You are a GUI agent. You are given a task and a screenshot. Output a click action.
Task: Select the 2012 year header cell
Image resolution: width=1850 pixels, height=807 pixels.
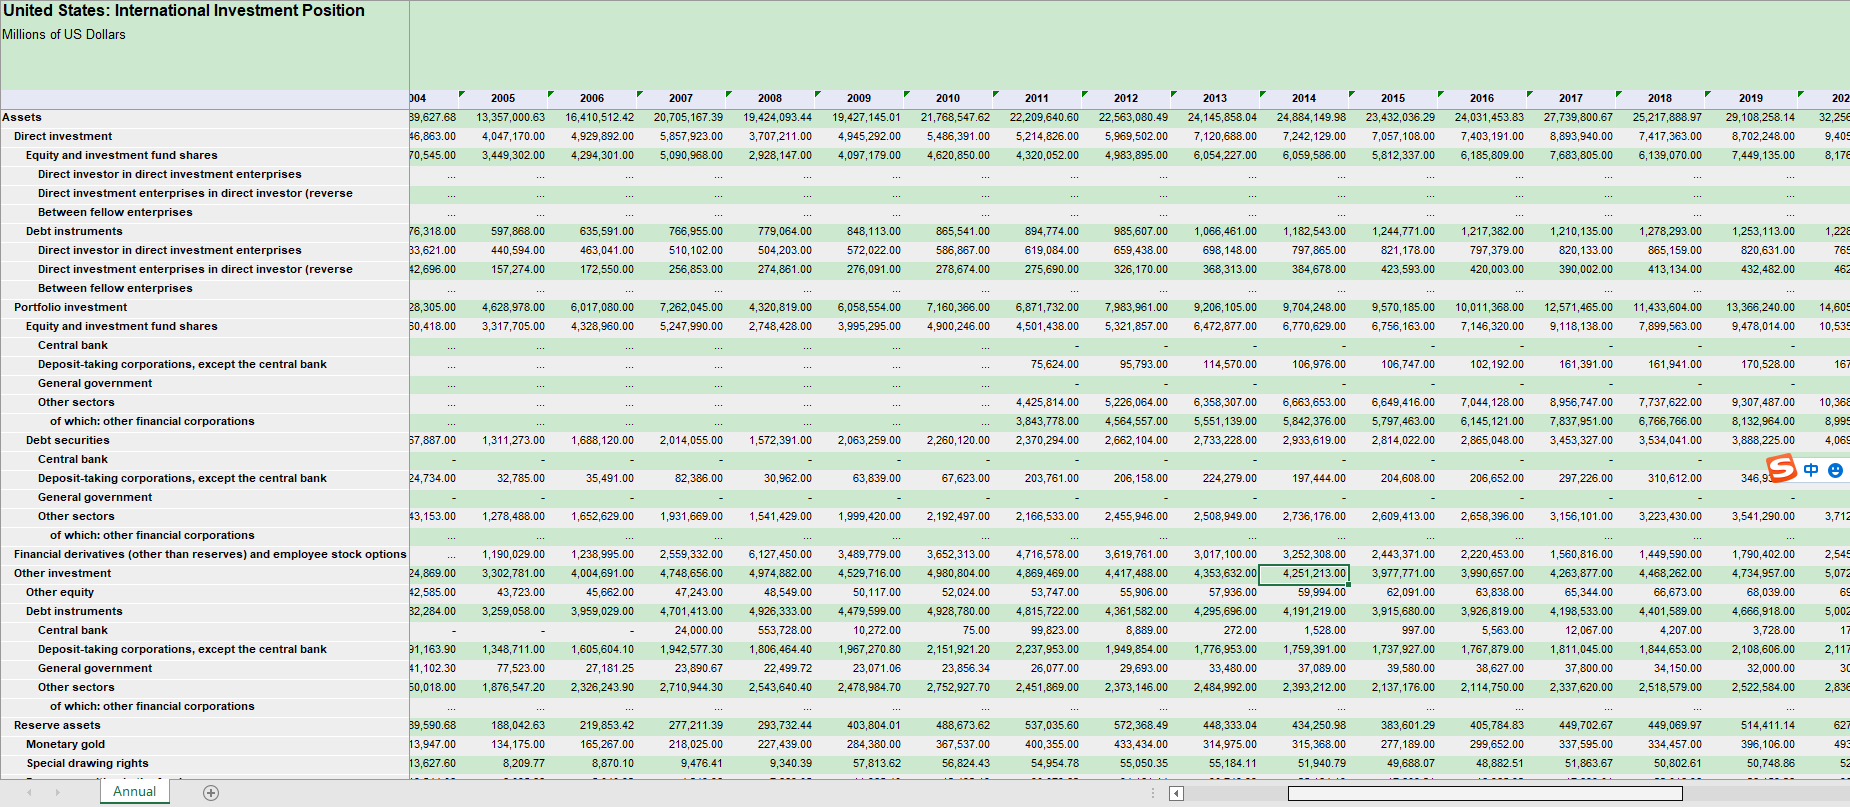pos(1126,98)
